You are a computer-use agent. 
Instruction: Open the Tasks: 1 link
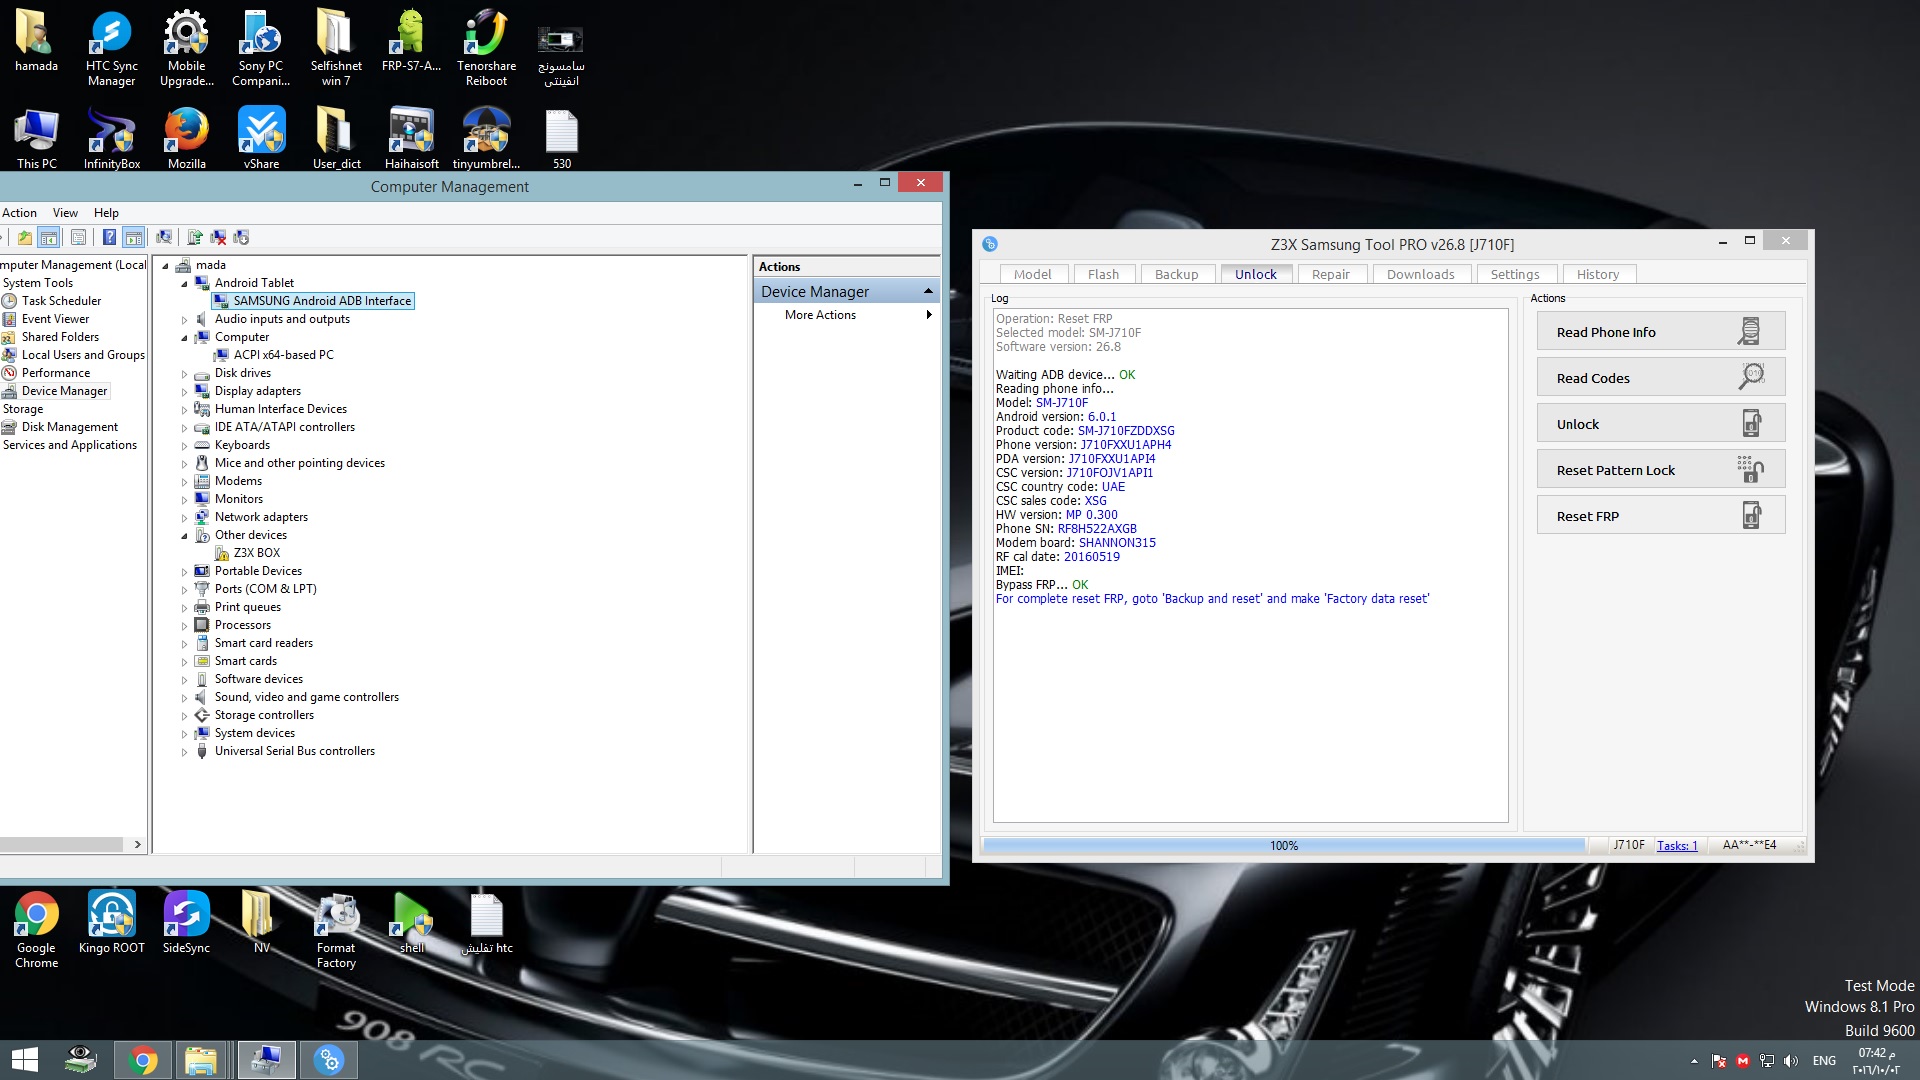tap(1677, 846)
